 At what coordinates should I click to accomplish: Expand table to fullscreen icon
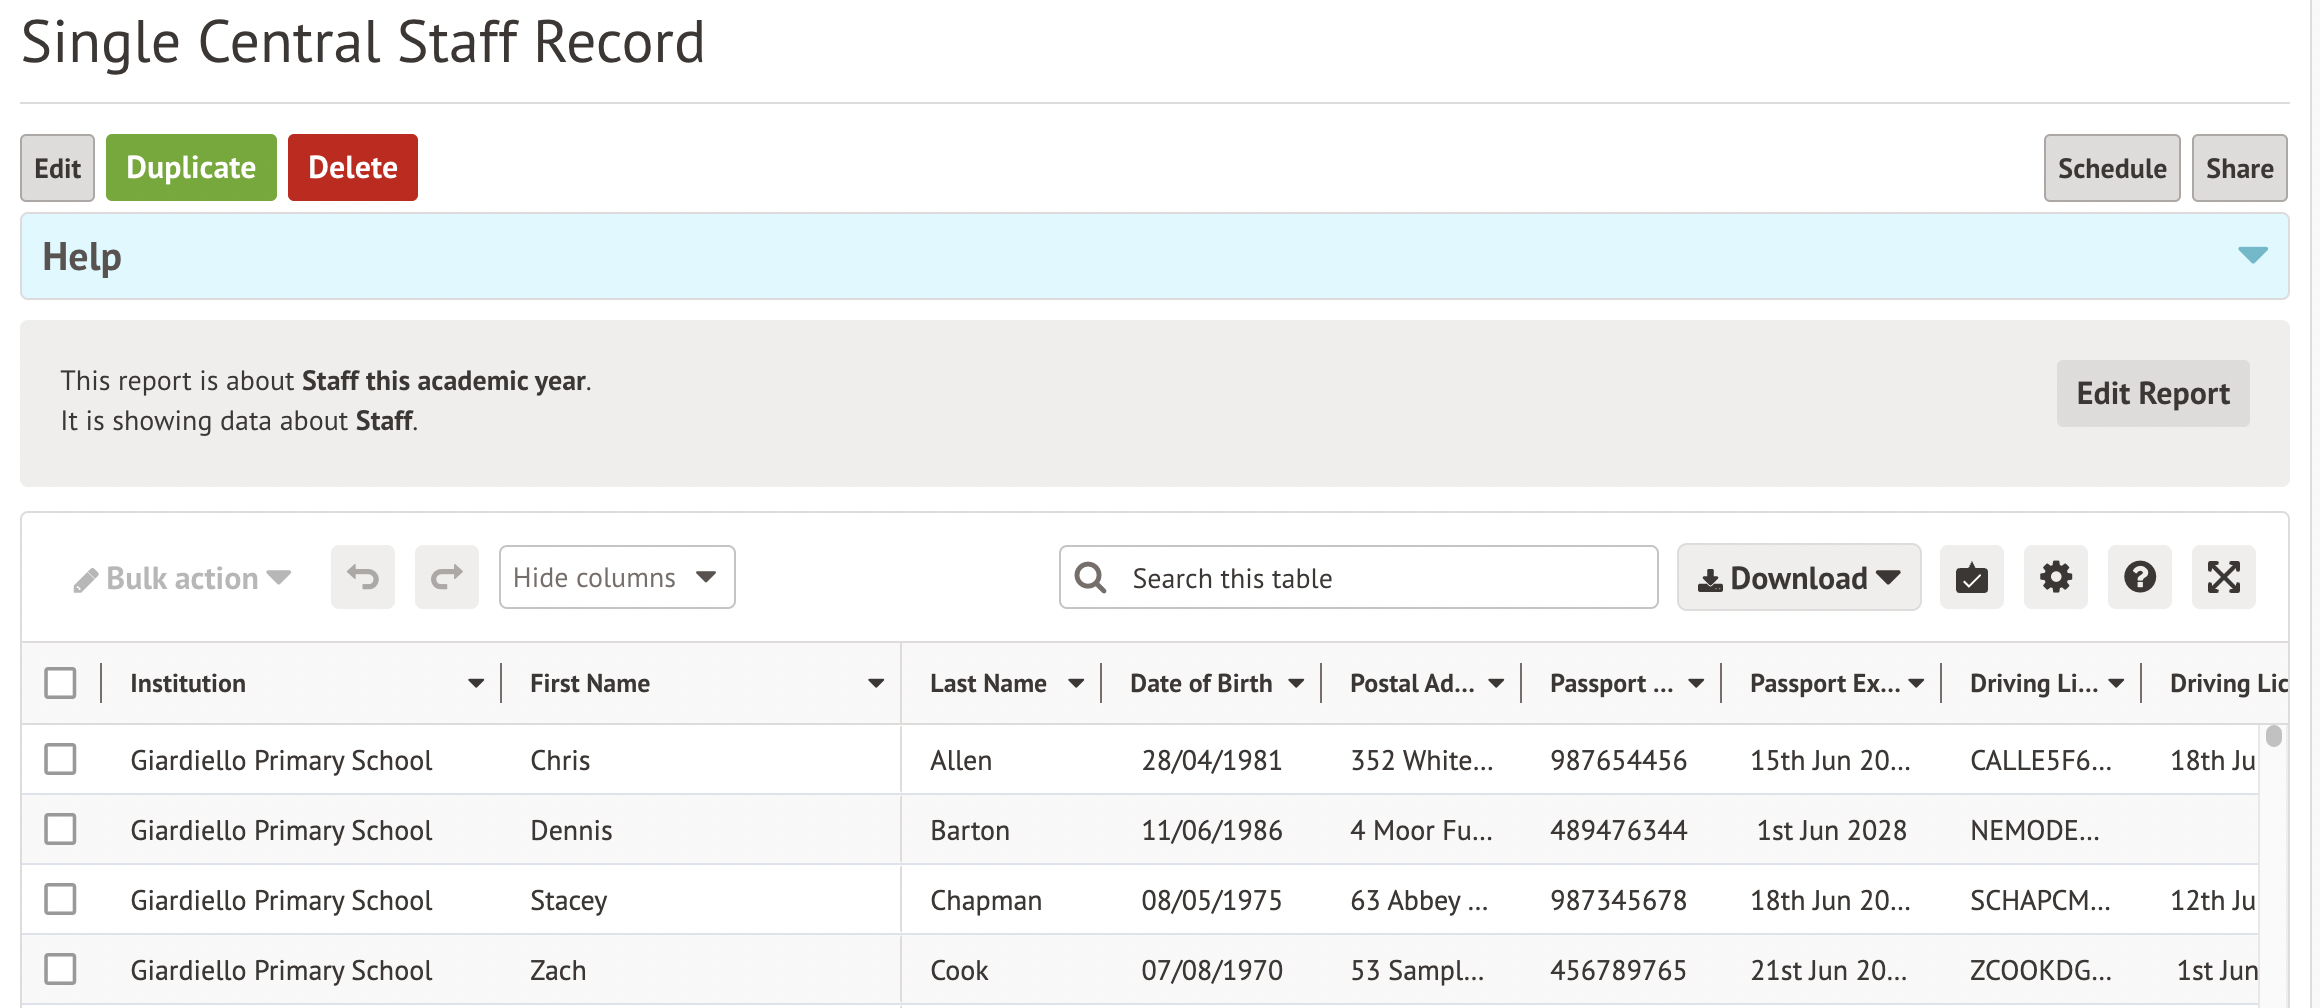2223,577
